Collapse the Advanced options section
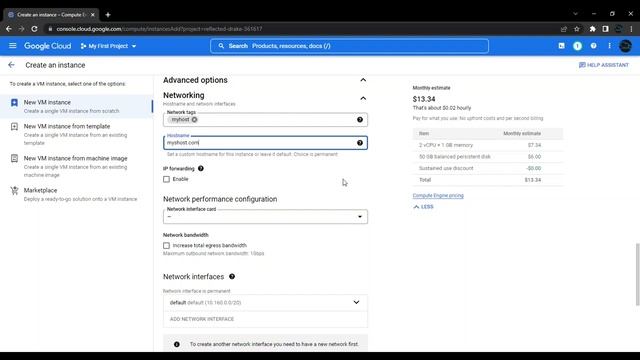The height and width of the screenshot is (360, 640). [x=363, y=80]
